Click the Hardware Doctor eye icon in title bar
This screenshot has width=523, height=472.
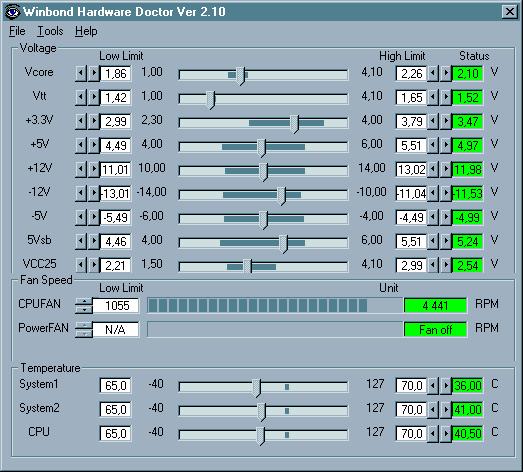tap(13, 12)
